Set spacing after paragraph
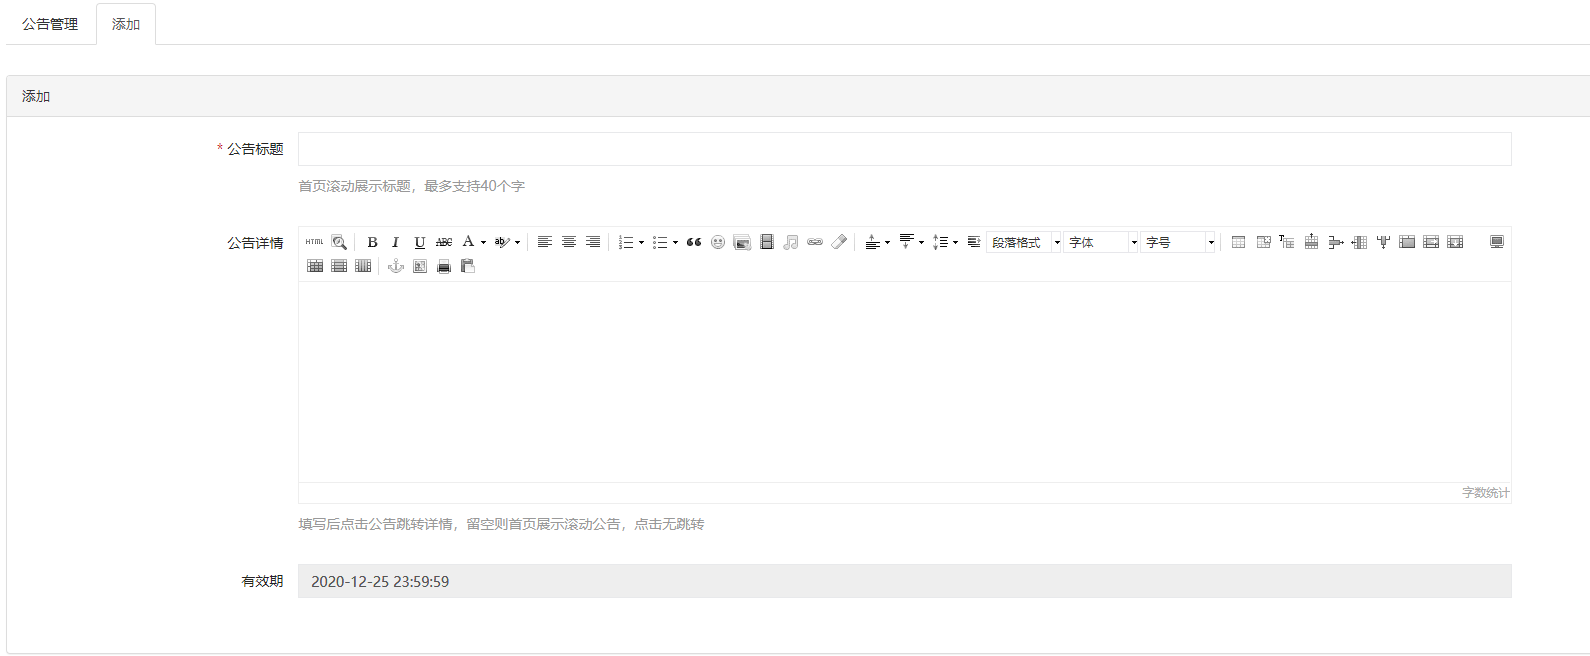 coord(906,242)
